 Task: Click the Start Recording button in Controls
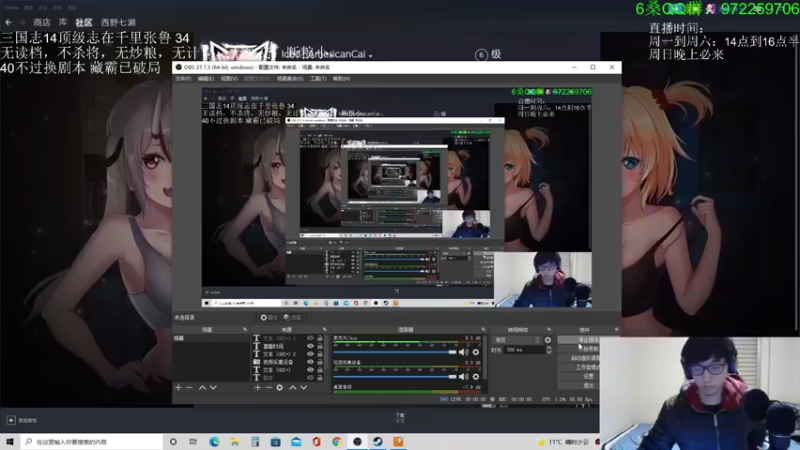pos(579,349)
